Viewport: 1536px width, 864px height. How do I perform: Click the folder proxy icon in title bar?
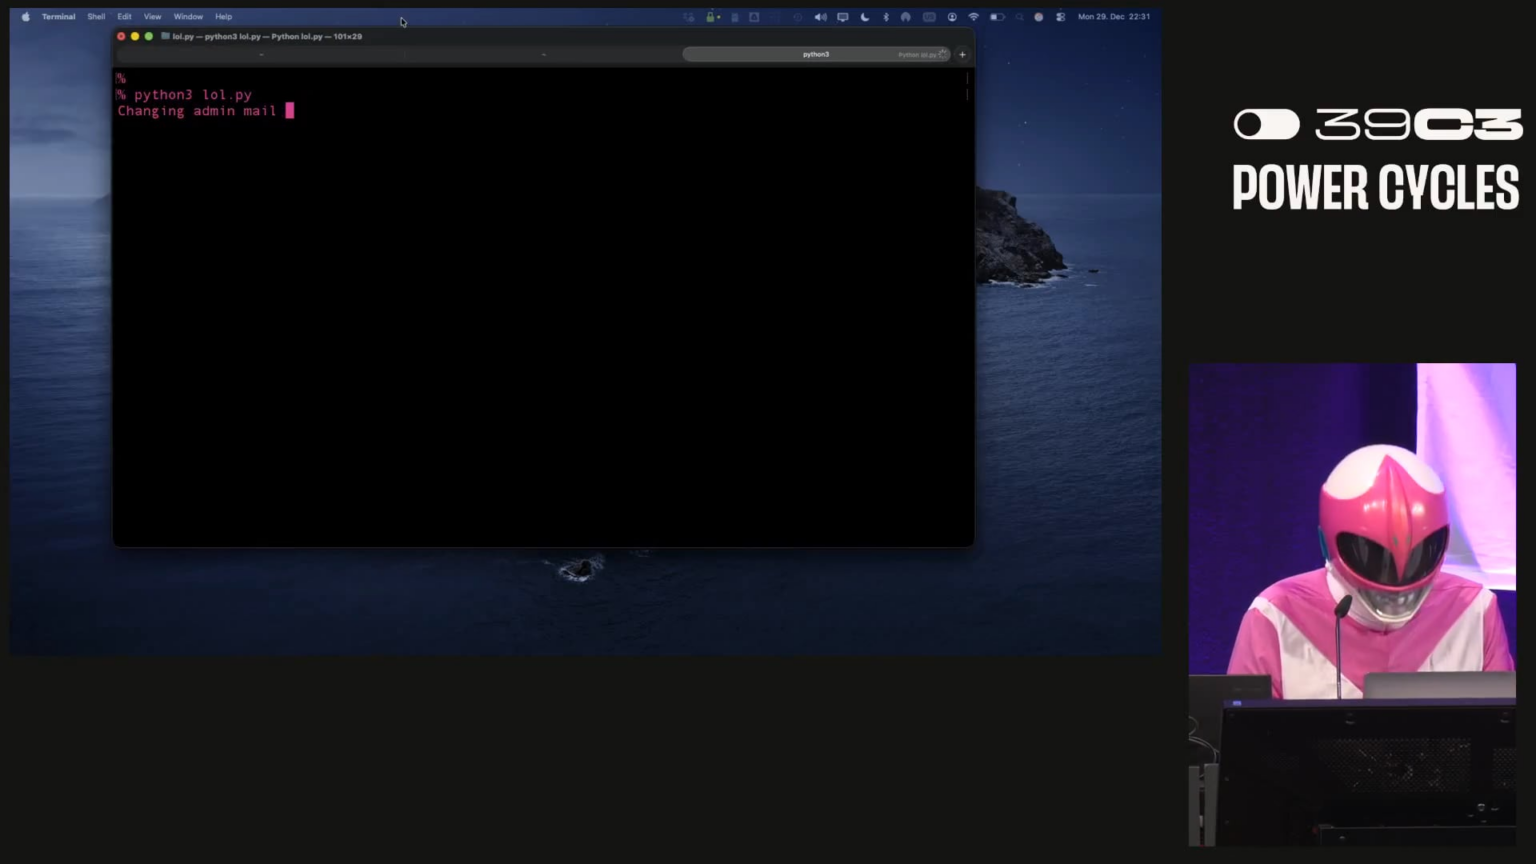tap(165, 36)
